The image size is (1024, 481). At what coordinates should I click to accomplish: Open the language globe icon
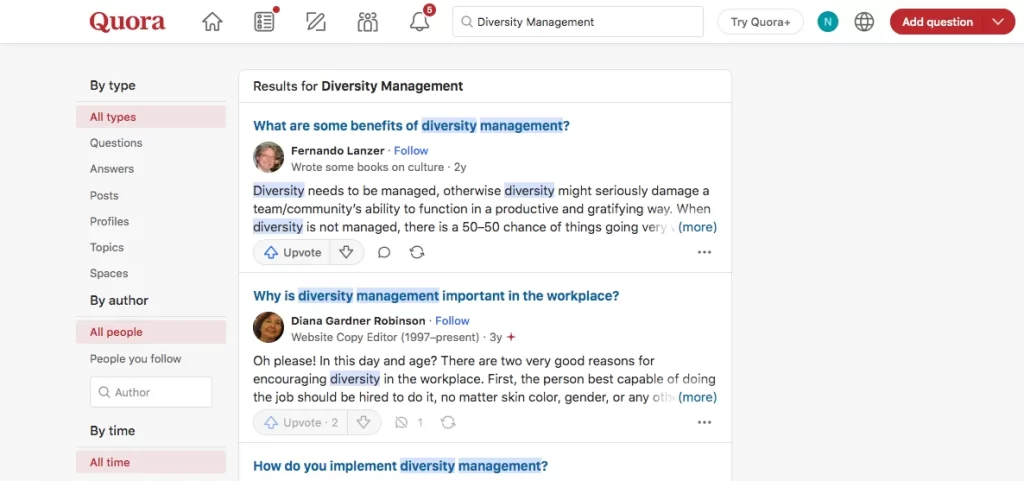[x=864, y=22]
